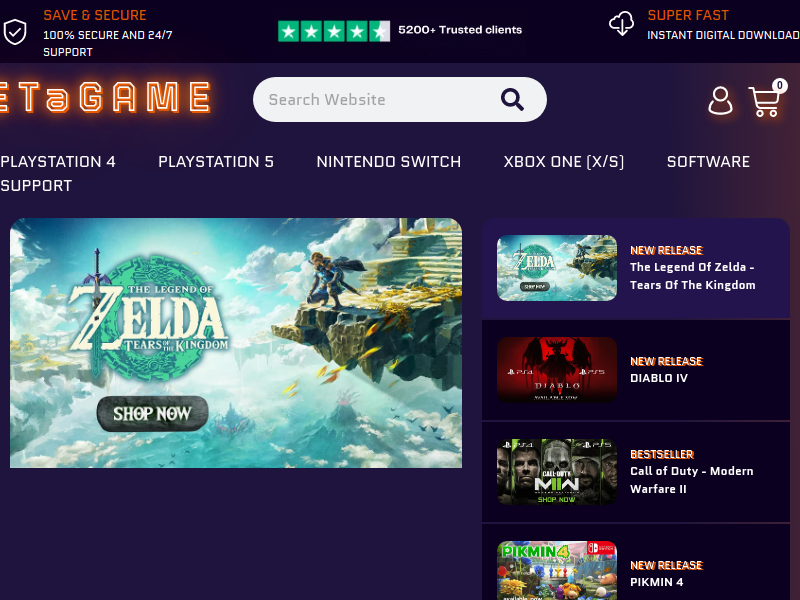The height and width of the screenshot is (600, 800).
Task: Open the PlayStation 4 menu
Action: tap(58, 162)
